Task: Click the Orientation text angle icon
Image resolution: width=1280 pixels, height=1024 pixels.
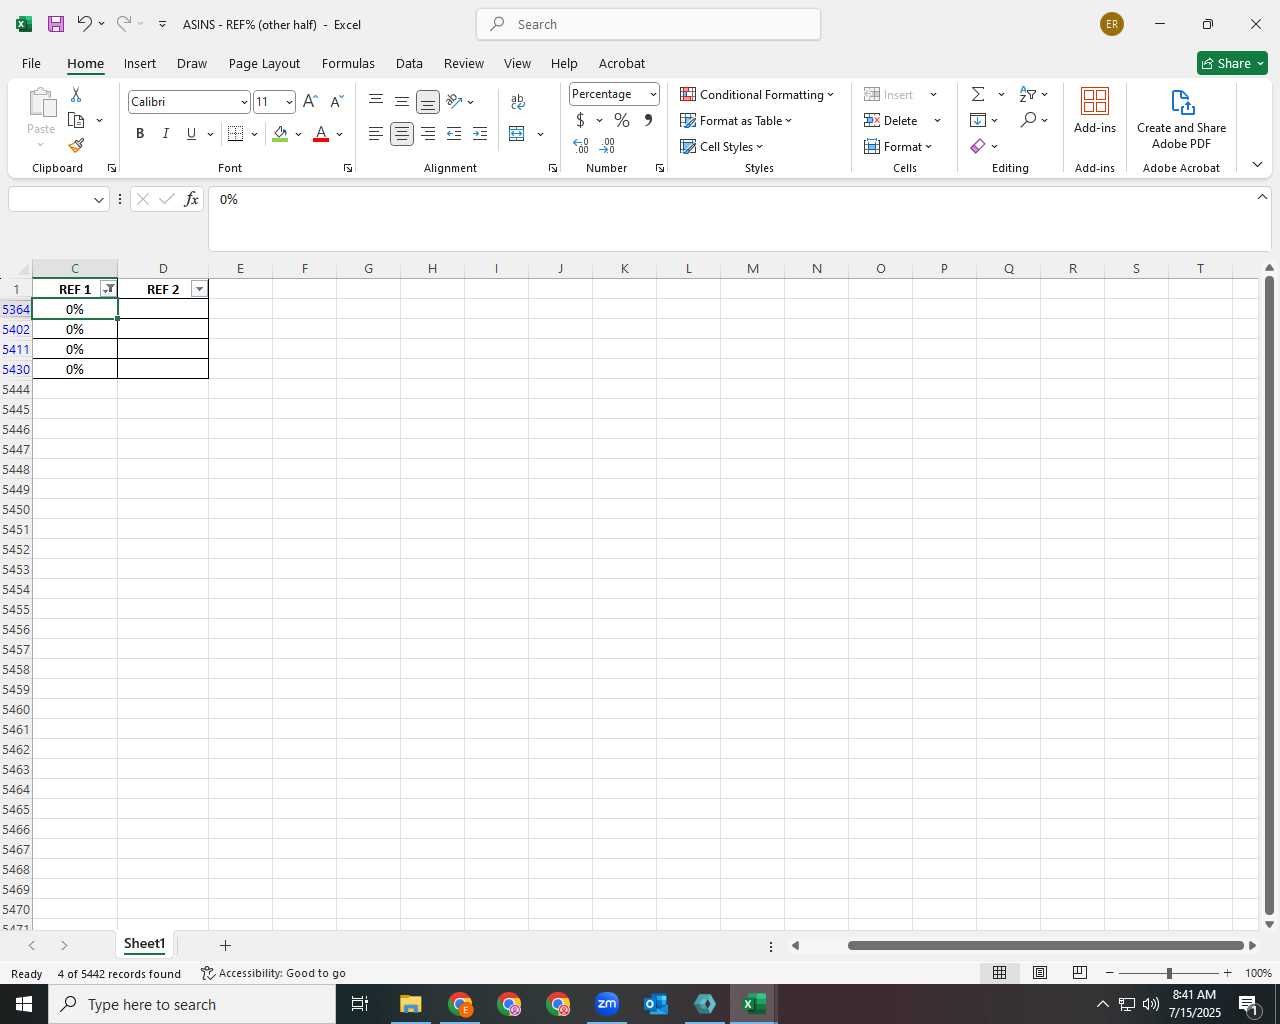Action: click(x=454, y=101)
